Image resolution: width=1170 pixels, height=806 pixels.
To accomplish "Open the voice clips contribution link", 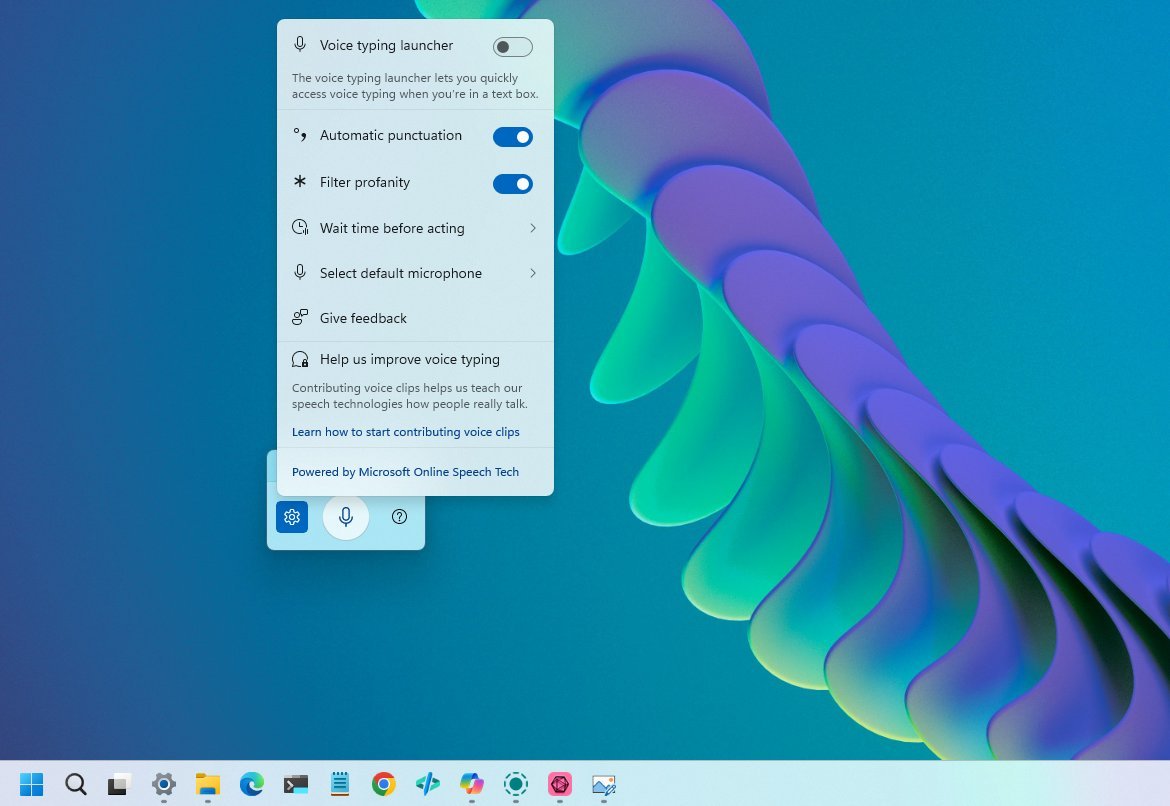I will (x=405, y=431).
